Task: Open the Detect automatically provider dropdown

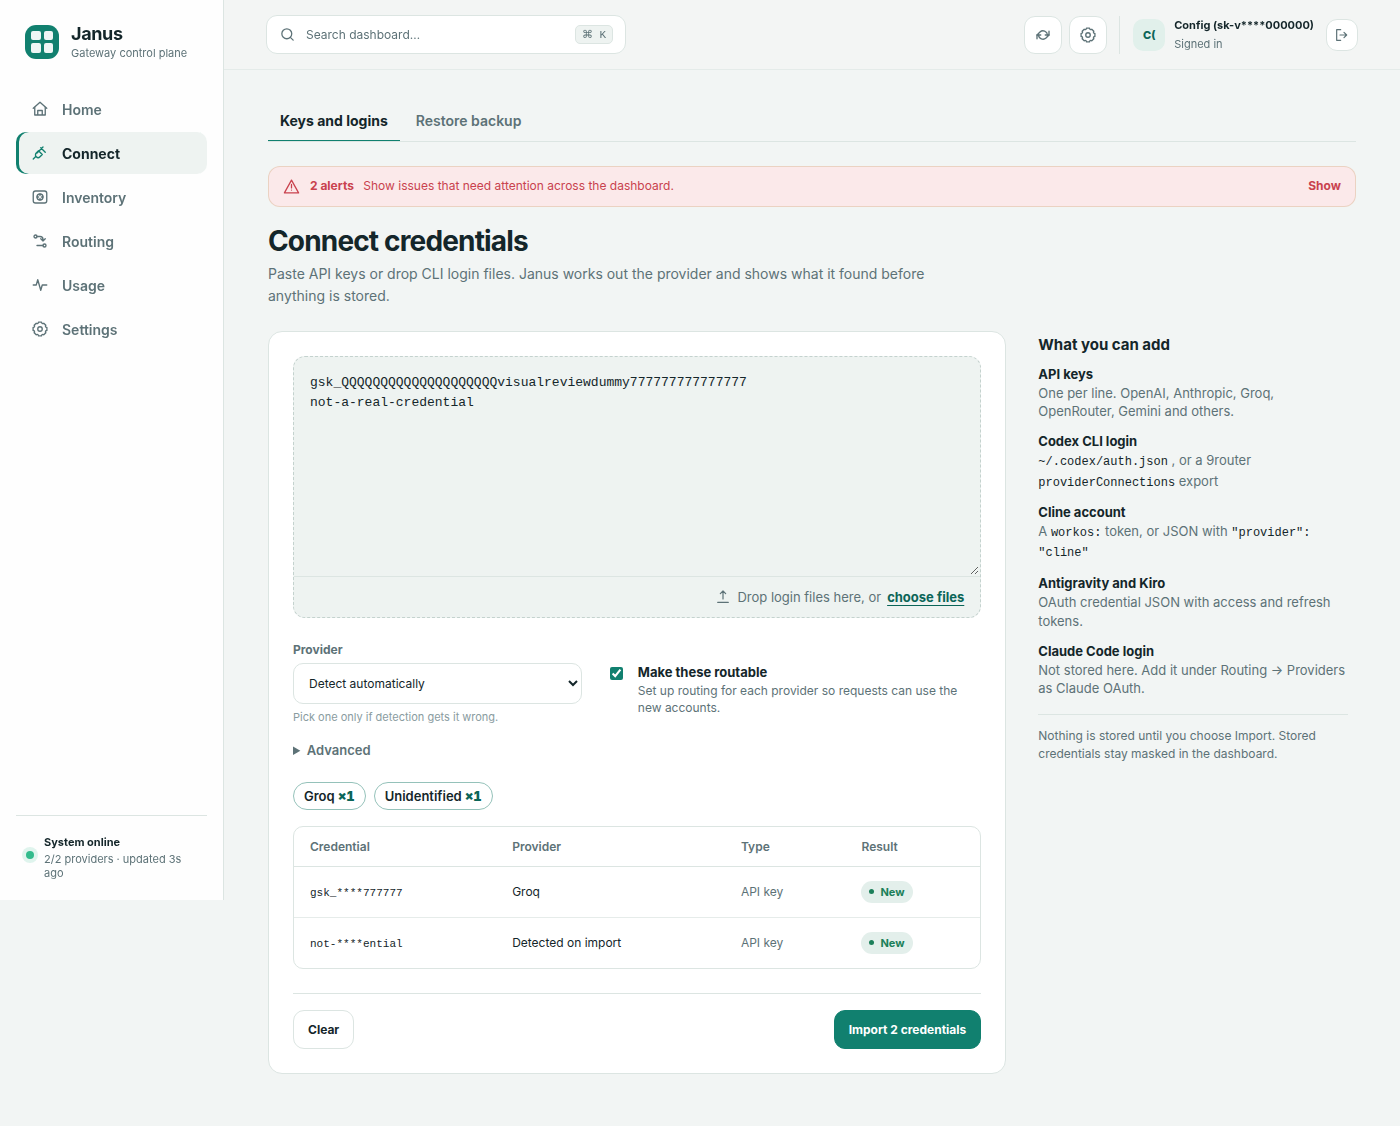Action: pyautogui.click(x=437, y=684)
